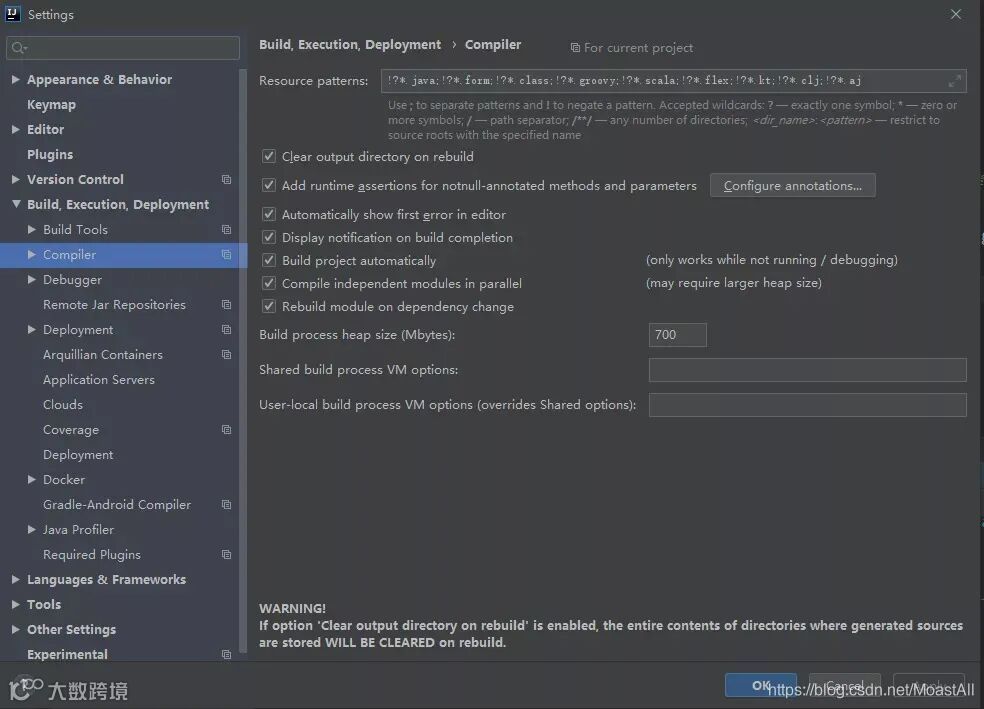Click project-level icon beside Arquillian Containers
This screenshot has width=984, height=709.
point(227,354)
